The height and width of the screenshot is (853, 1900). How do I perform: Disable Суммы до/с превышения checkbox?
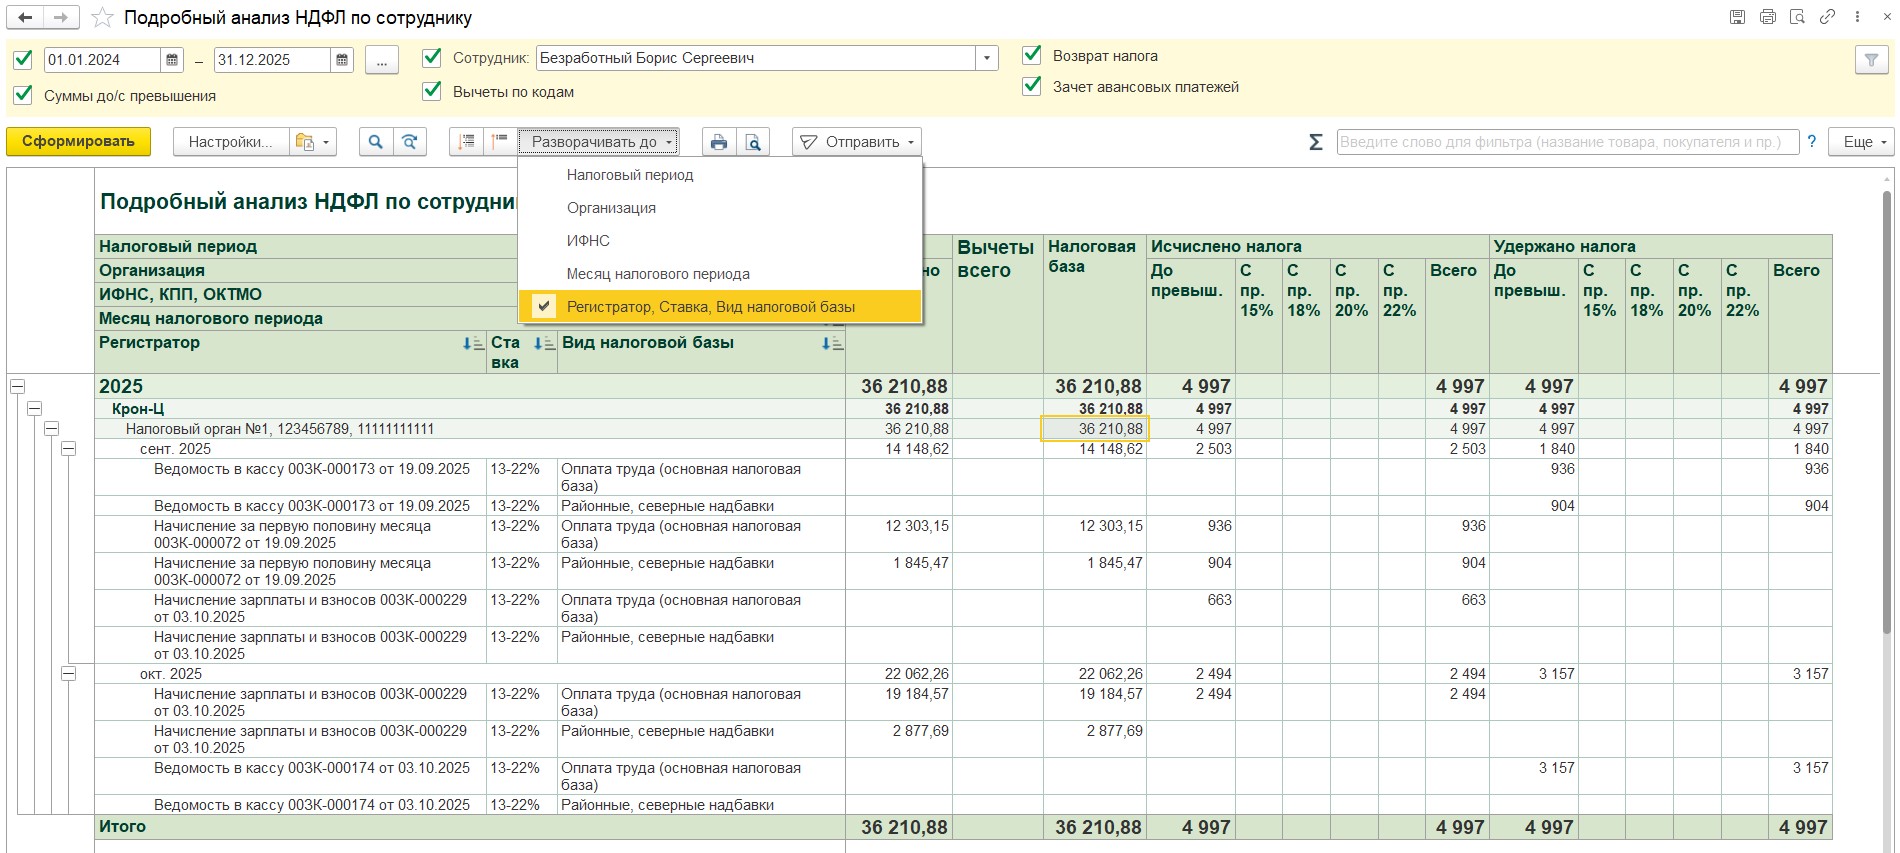[x=23, y=95]
